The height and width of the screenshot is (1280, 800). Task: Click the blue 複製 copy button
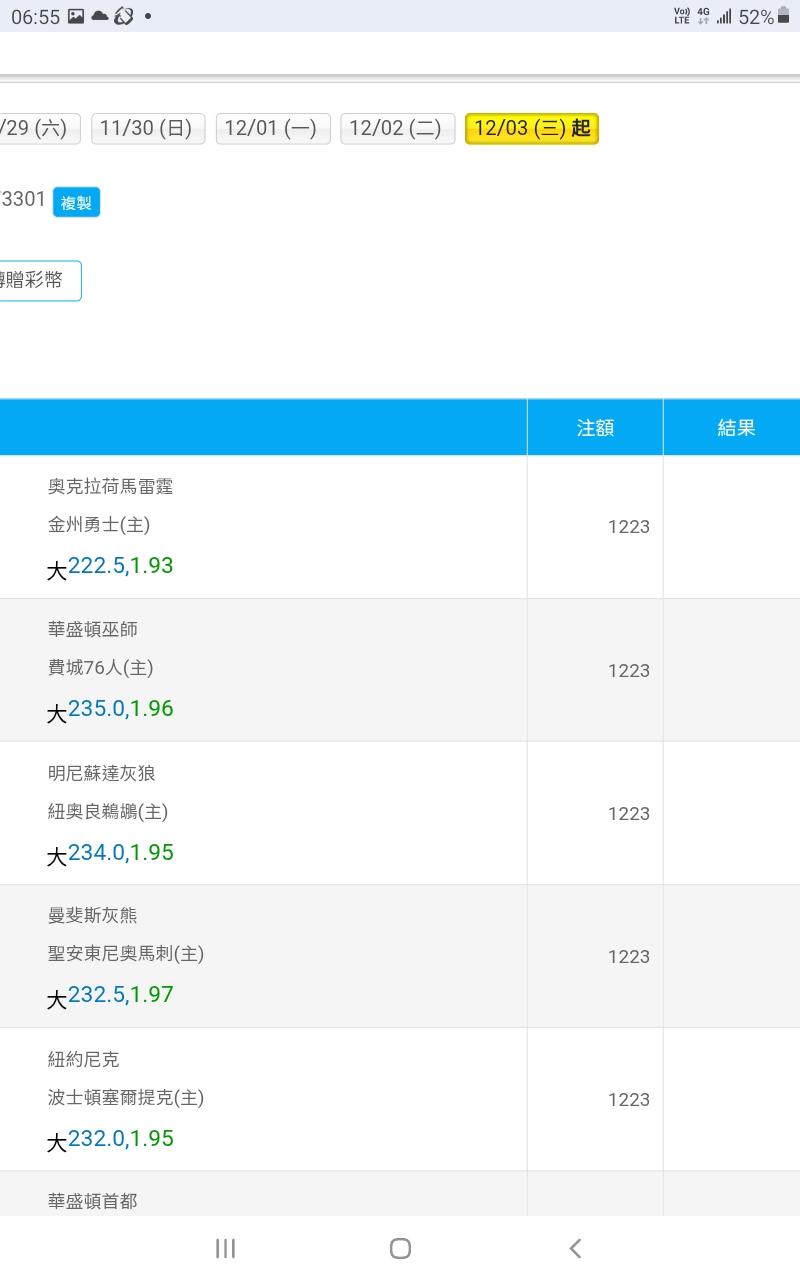[x=76, y=203]
